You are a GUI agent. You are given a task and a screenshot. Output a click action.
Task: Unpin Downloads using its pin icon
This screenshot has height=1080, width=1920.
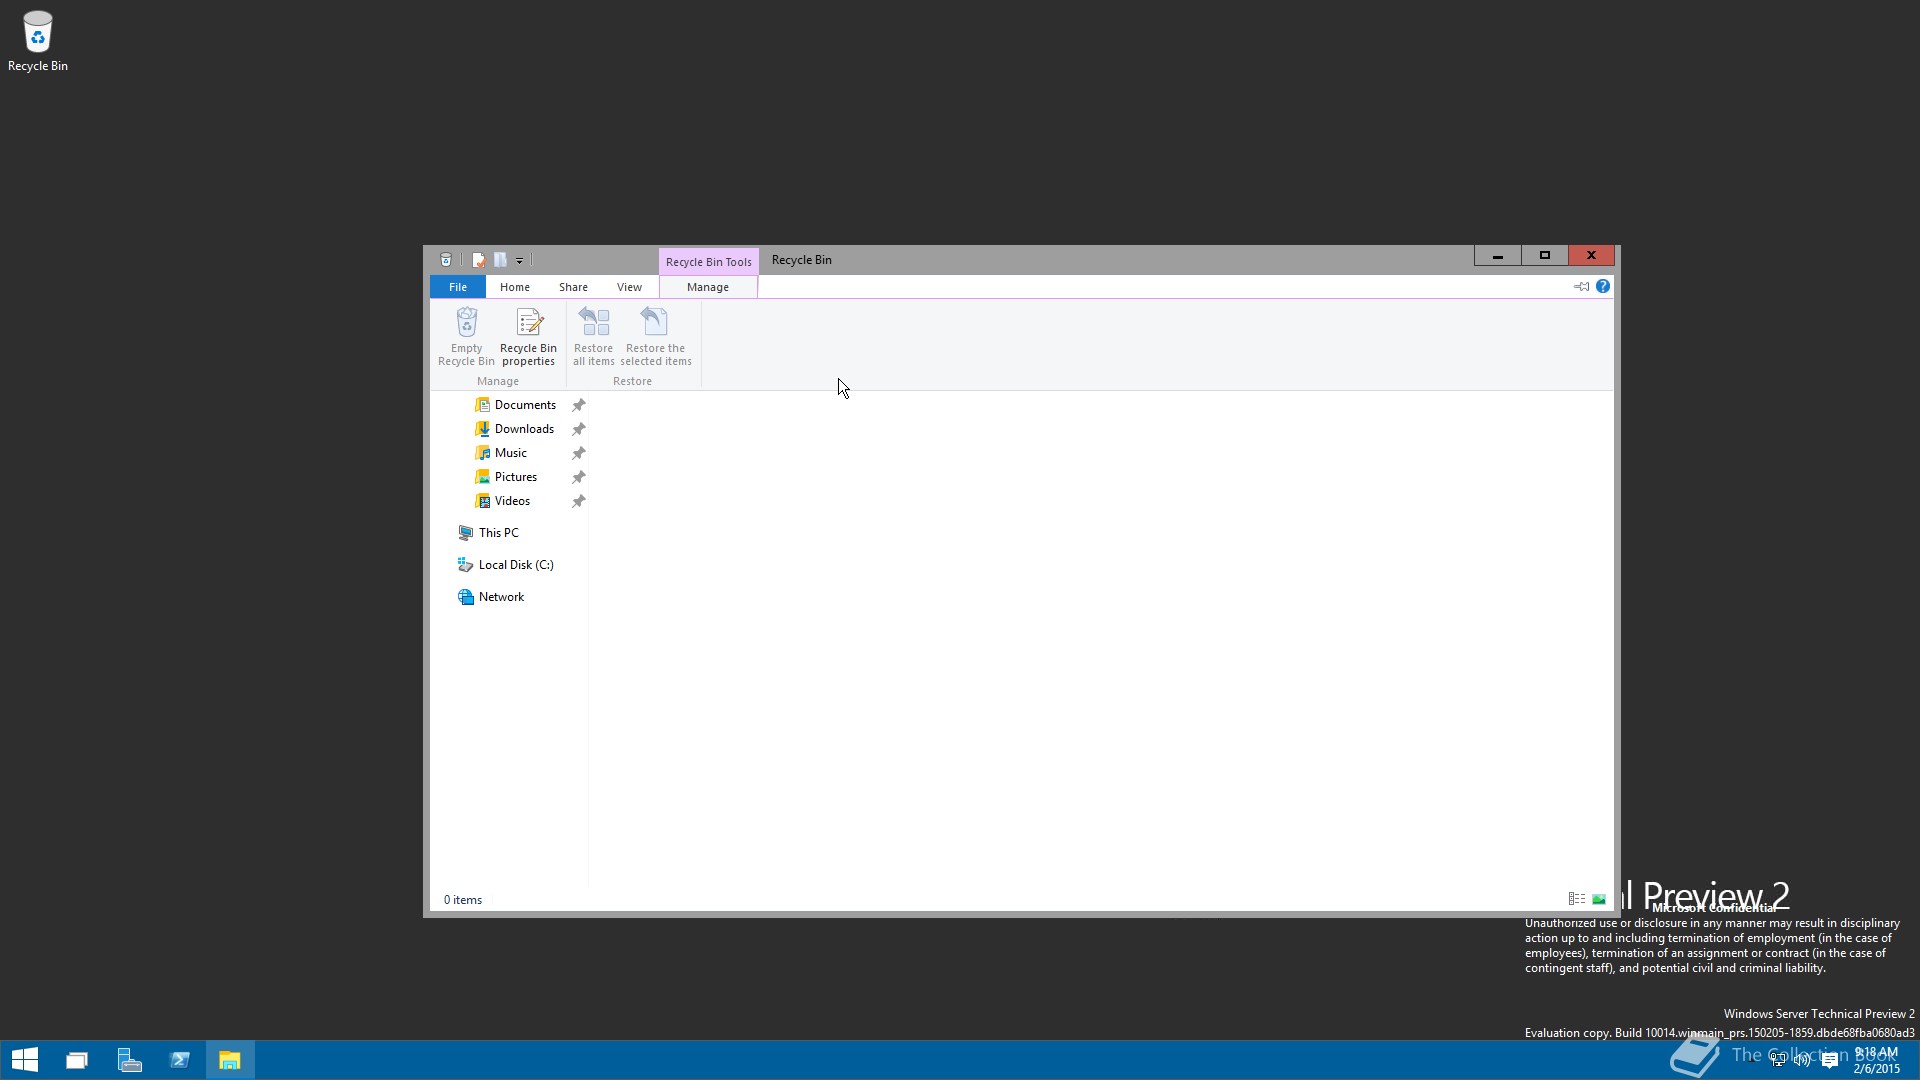click(x=578, y=429)
